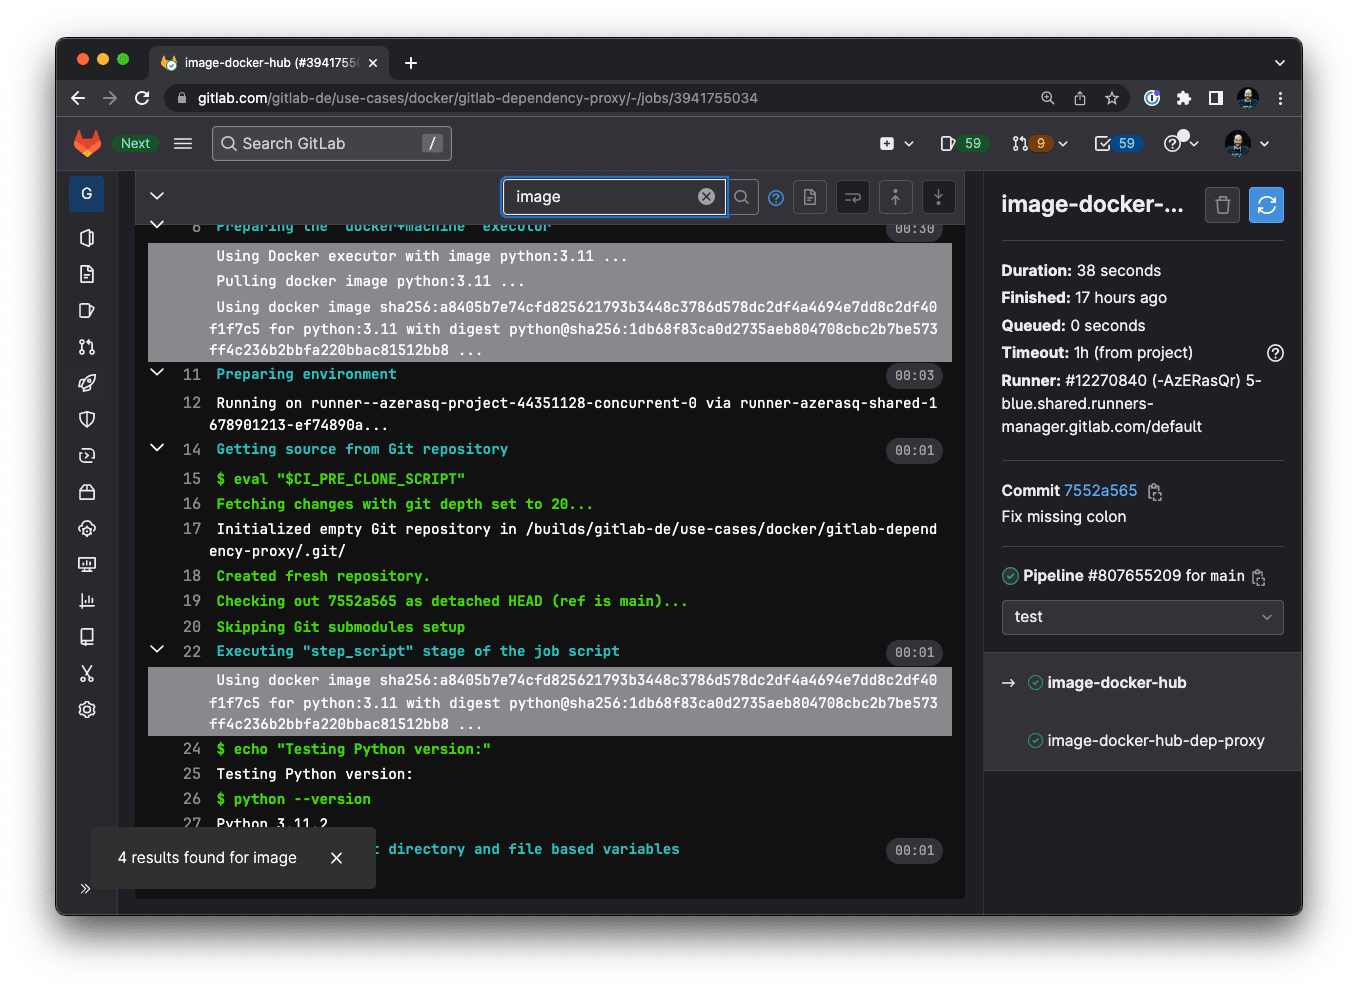Retry the job with blue button

(1266, 205)
